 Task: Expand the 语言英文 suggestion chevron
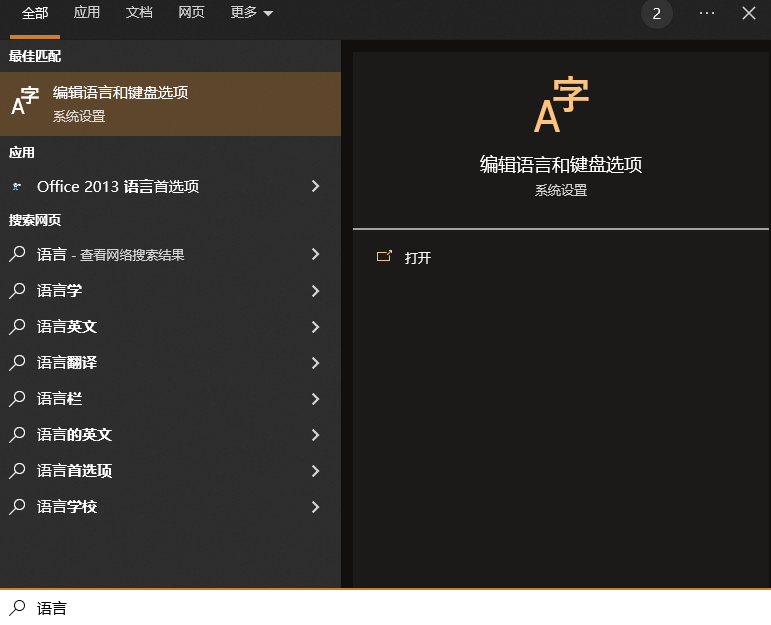[315, 327]
